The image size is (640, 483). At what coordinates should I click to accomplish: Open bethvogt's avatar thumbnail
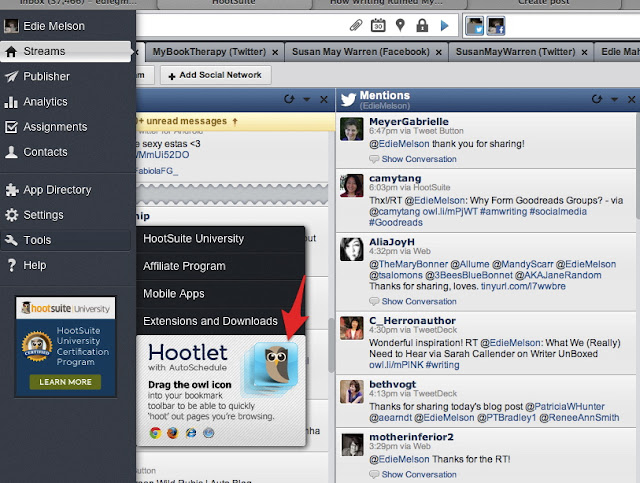point(352,392)
